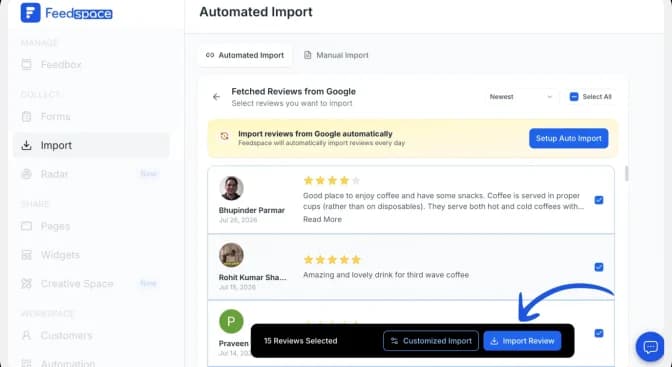Click the Widgets icon

[x=27, y=255]
